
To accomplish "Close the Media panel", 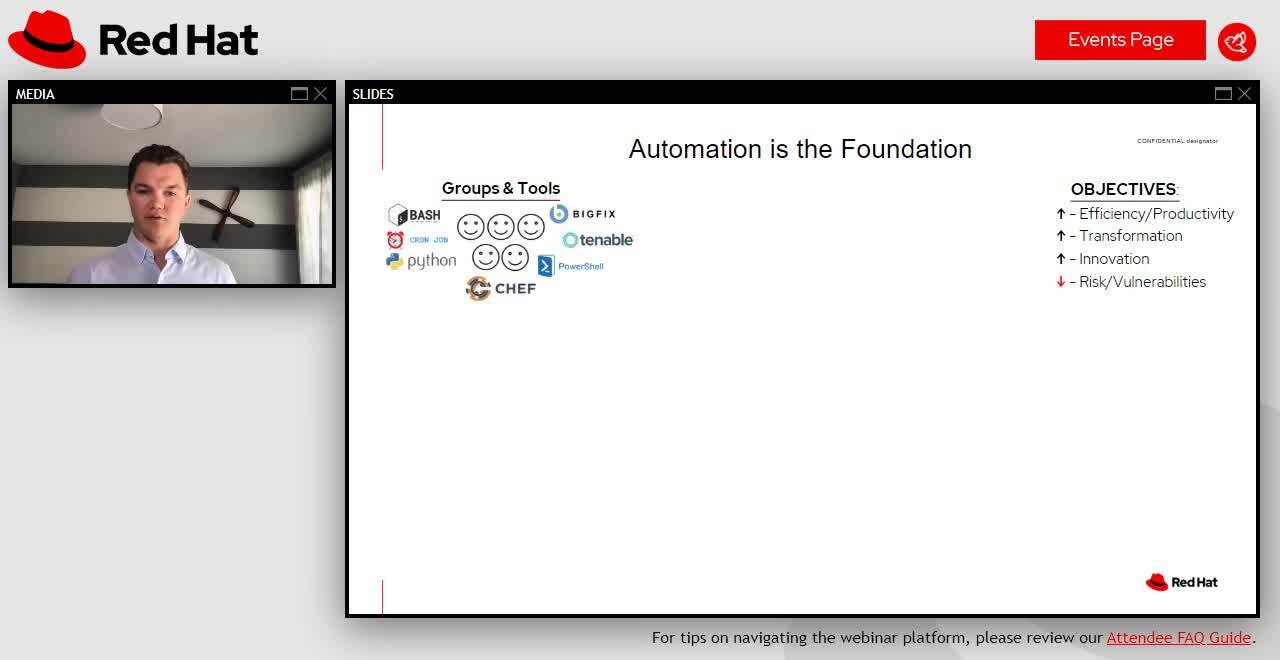I will coord(320,94).
